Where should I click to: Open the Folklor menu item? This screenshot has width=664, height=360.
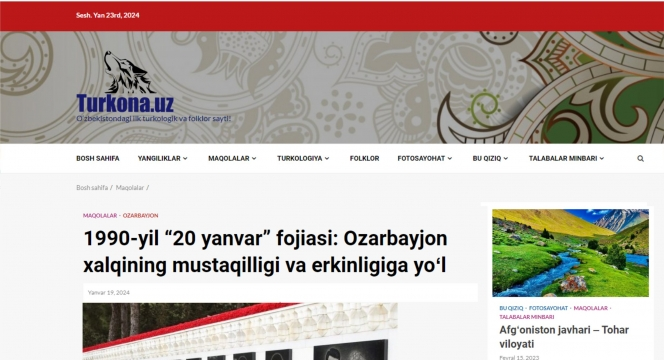365,158
